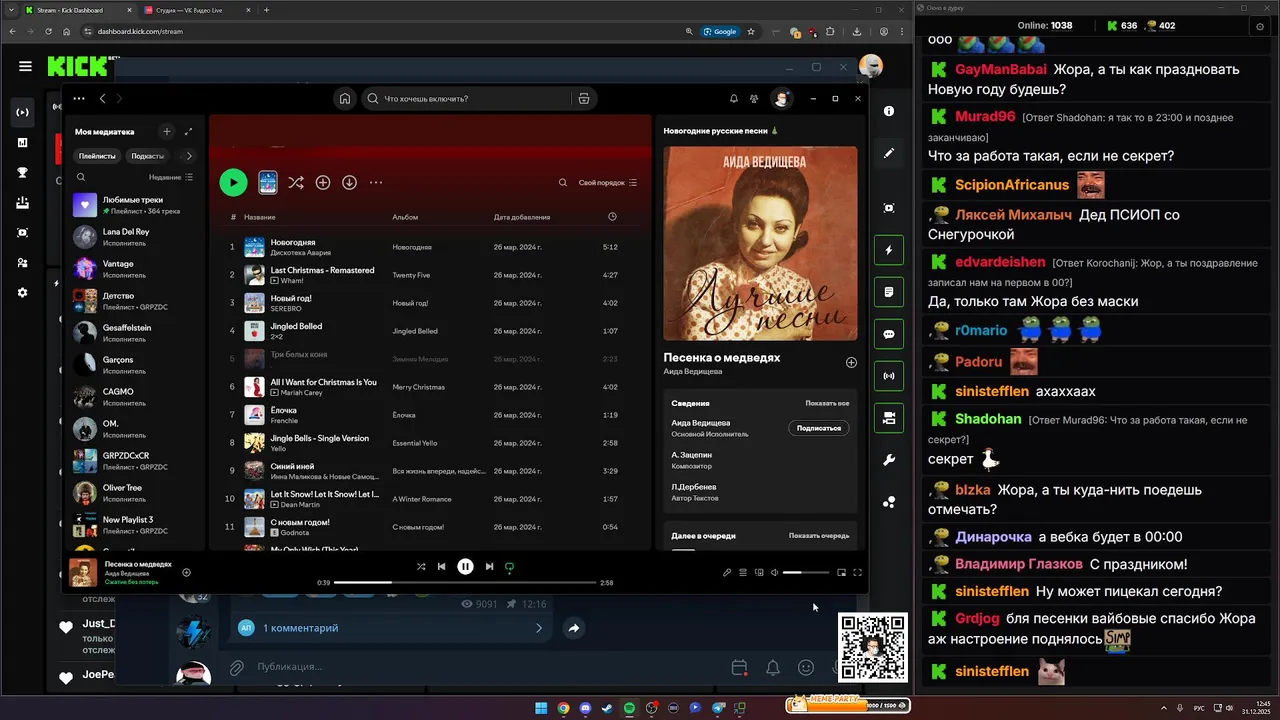
Task: Bookmark the page with the star icon
Action: pyautogui.click(x=752, y=31)
